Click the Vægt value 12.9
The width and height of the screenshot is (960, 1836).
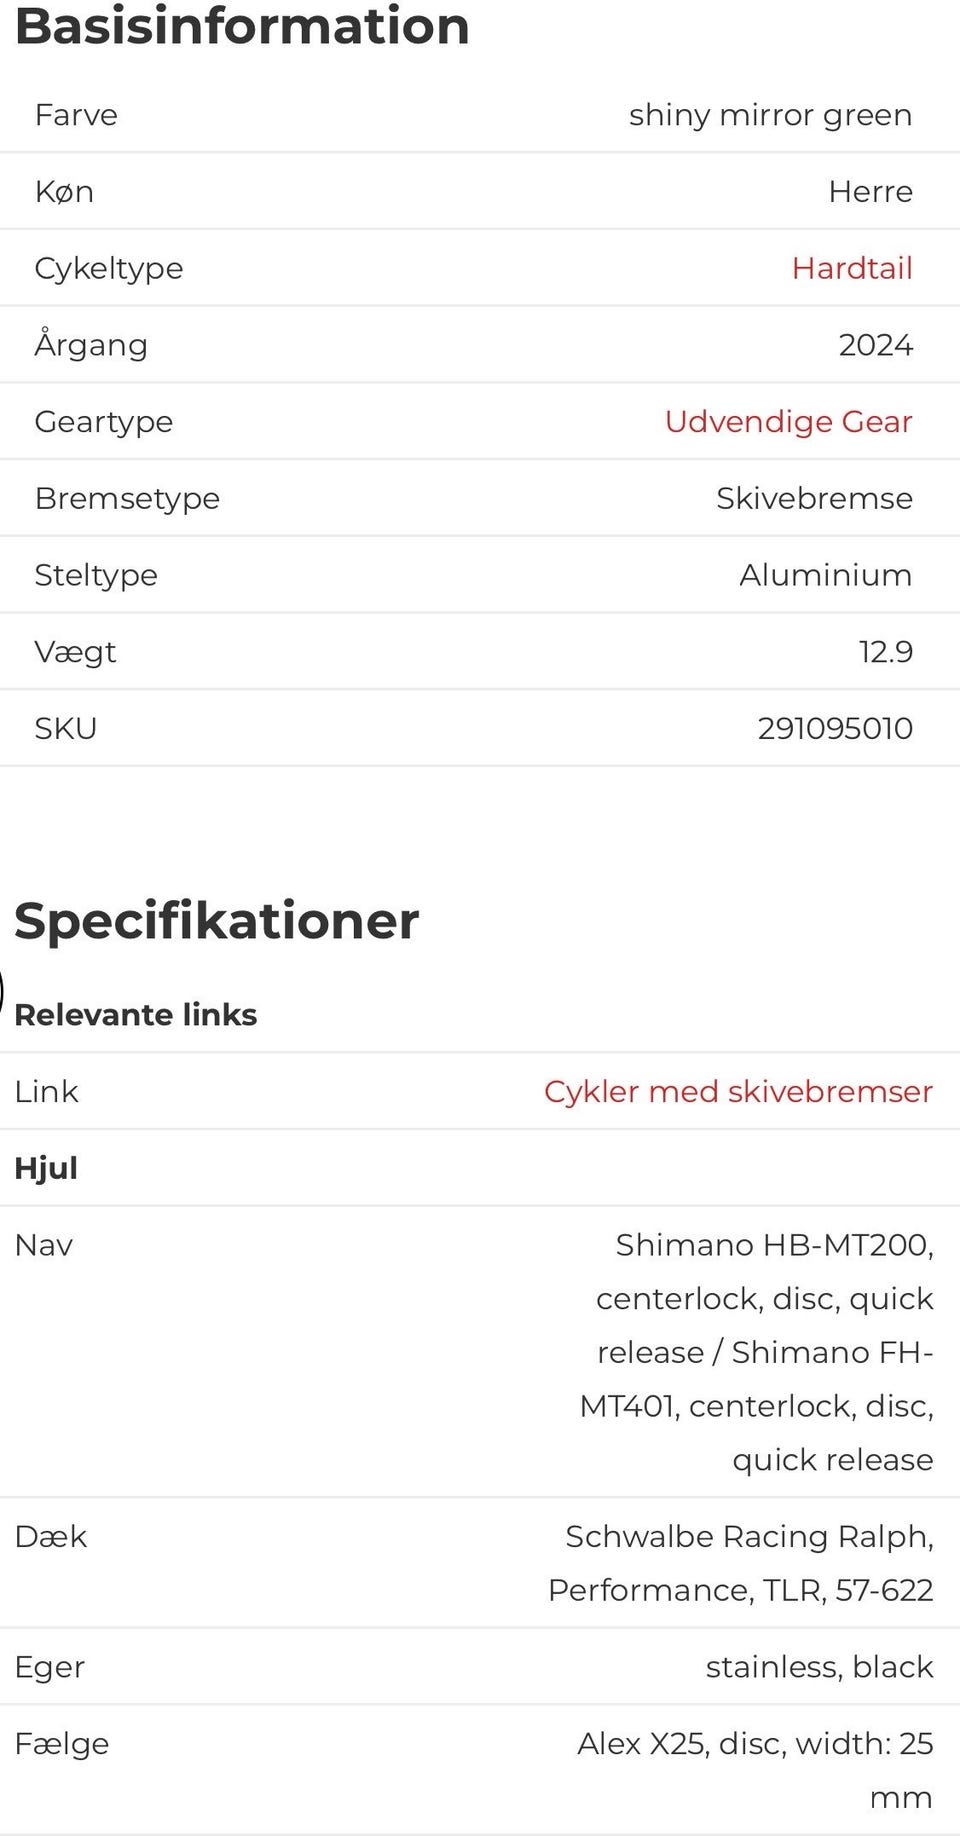pyautogui.click(x=885, y=651)
